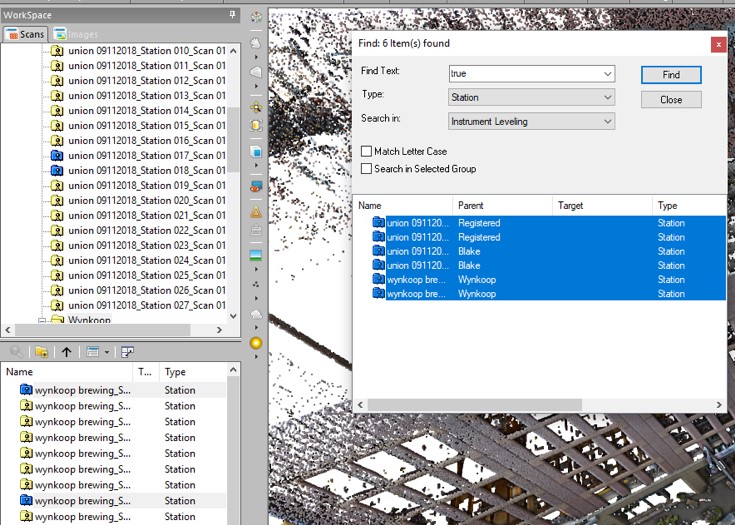Image resolution: width=735 pixels, height=525 pixels.
Task: Click the yellow sphere lighting icon
Action: click(256, 343)
